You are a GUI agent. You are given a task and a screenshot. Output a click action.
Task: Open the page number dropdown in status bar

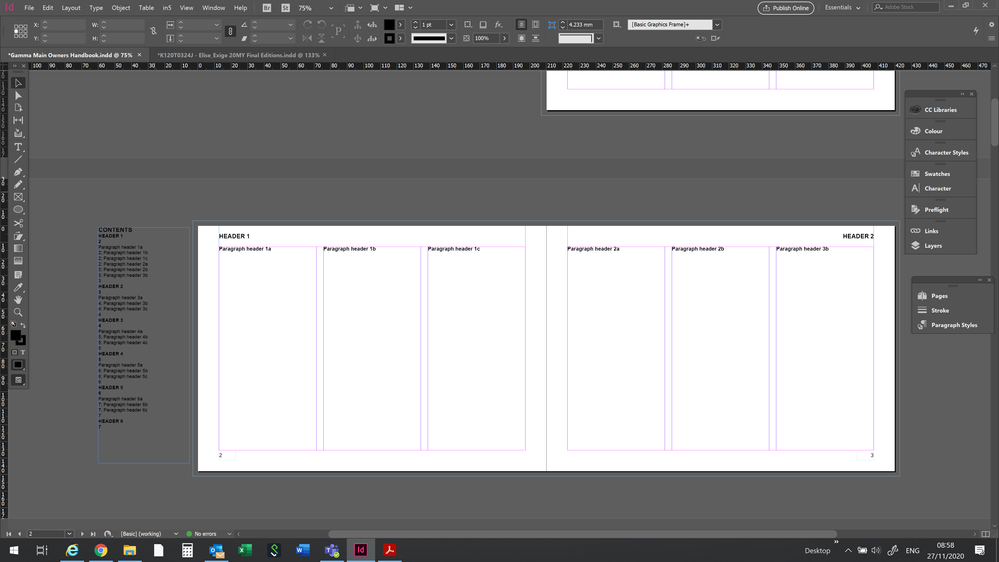click(x=69, y=534)
